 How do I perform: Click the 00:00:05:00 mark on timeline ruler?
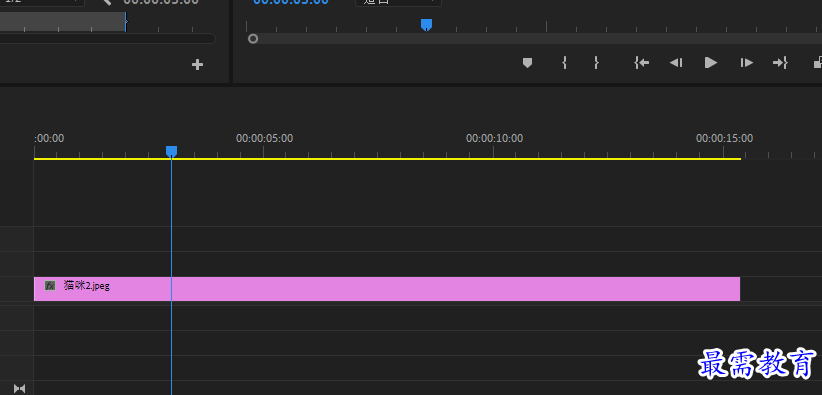(x=264, y=138)
